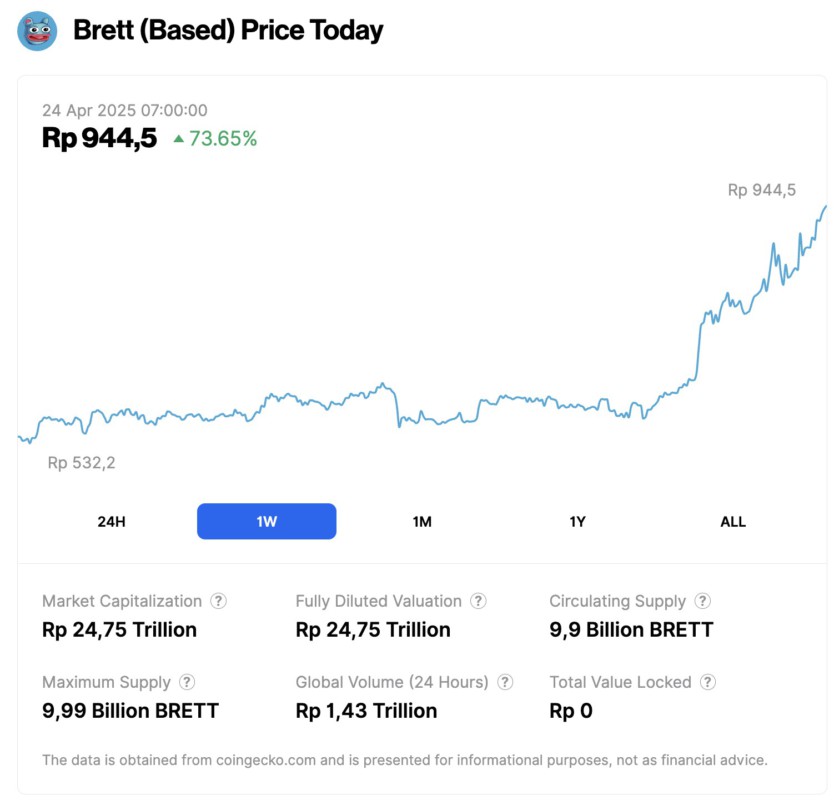The width and height of the screenshot is (834, 800).
Task: Click Fully Diluted Valuation question mark icon
Action: click(x=478, y=602)
